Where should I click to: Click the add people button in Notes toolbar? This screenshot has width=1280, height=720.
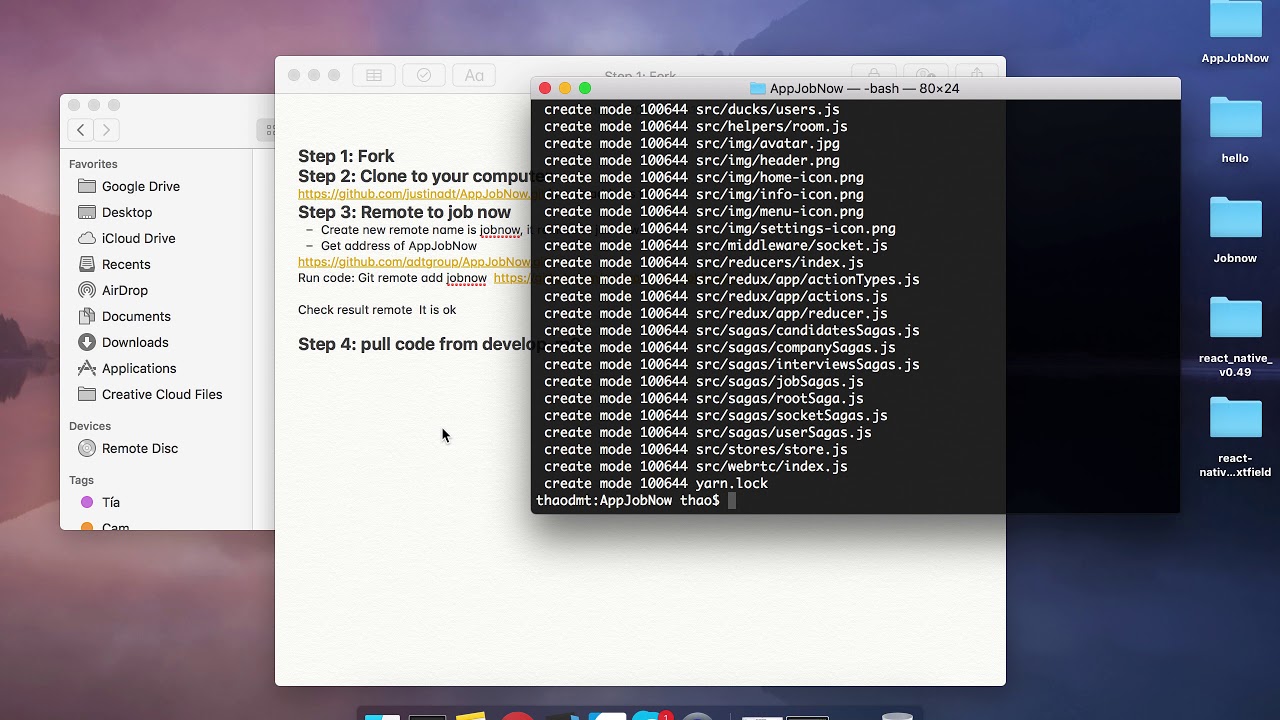(x=926, y=75)
